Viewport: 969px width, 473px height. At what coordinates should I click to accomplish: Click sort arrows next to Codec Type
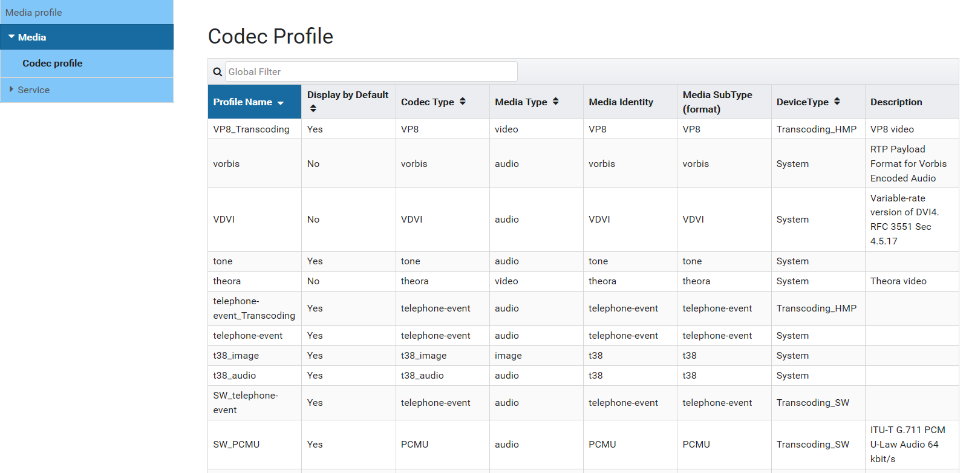coord(462,102)
